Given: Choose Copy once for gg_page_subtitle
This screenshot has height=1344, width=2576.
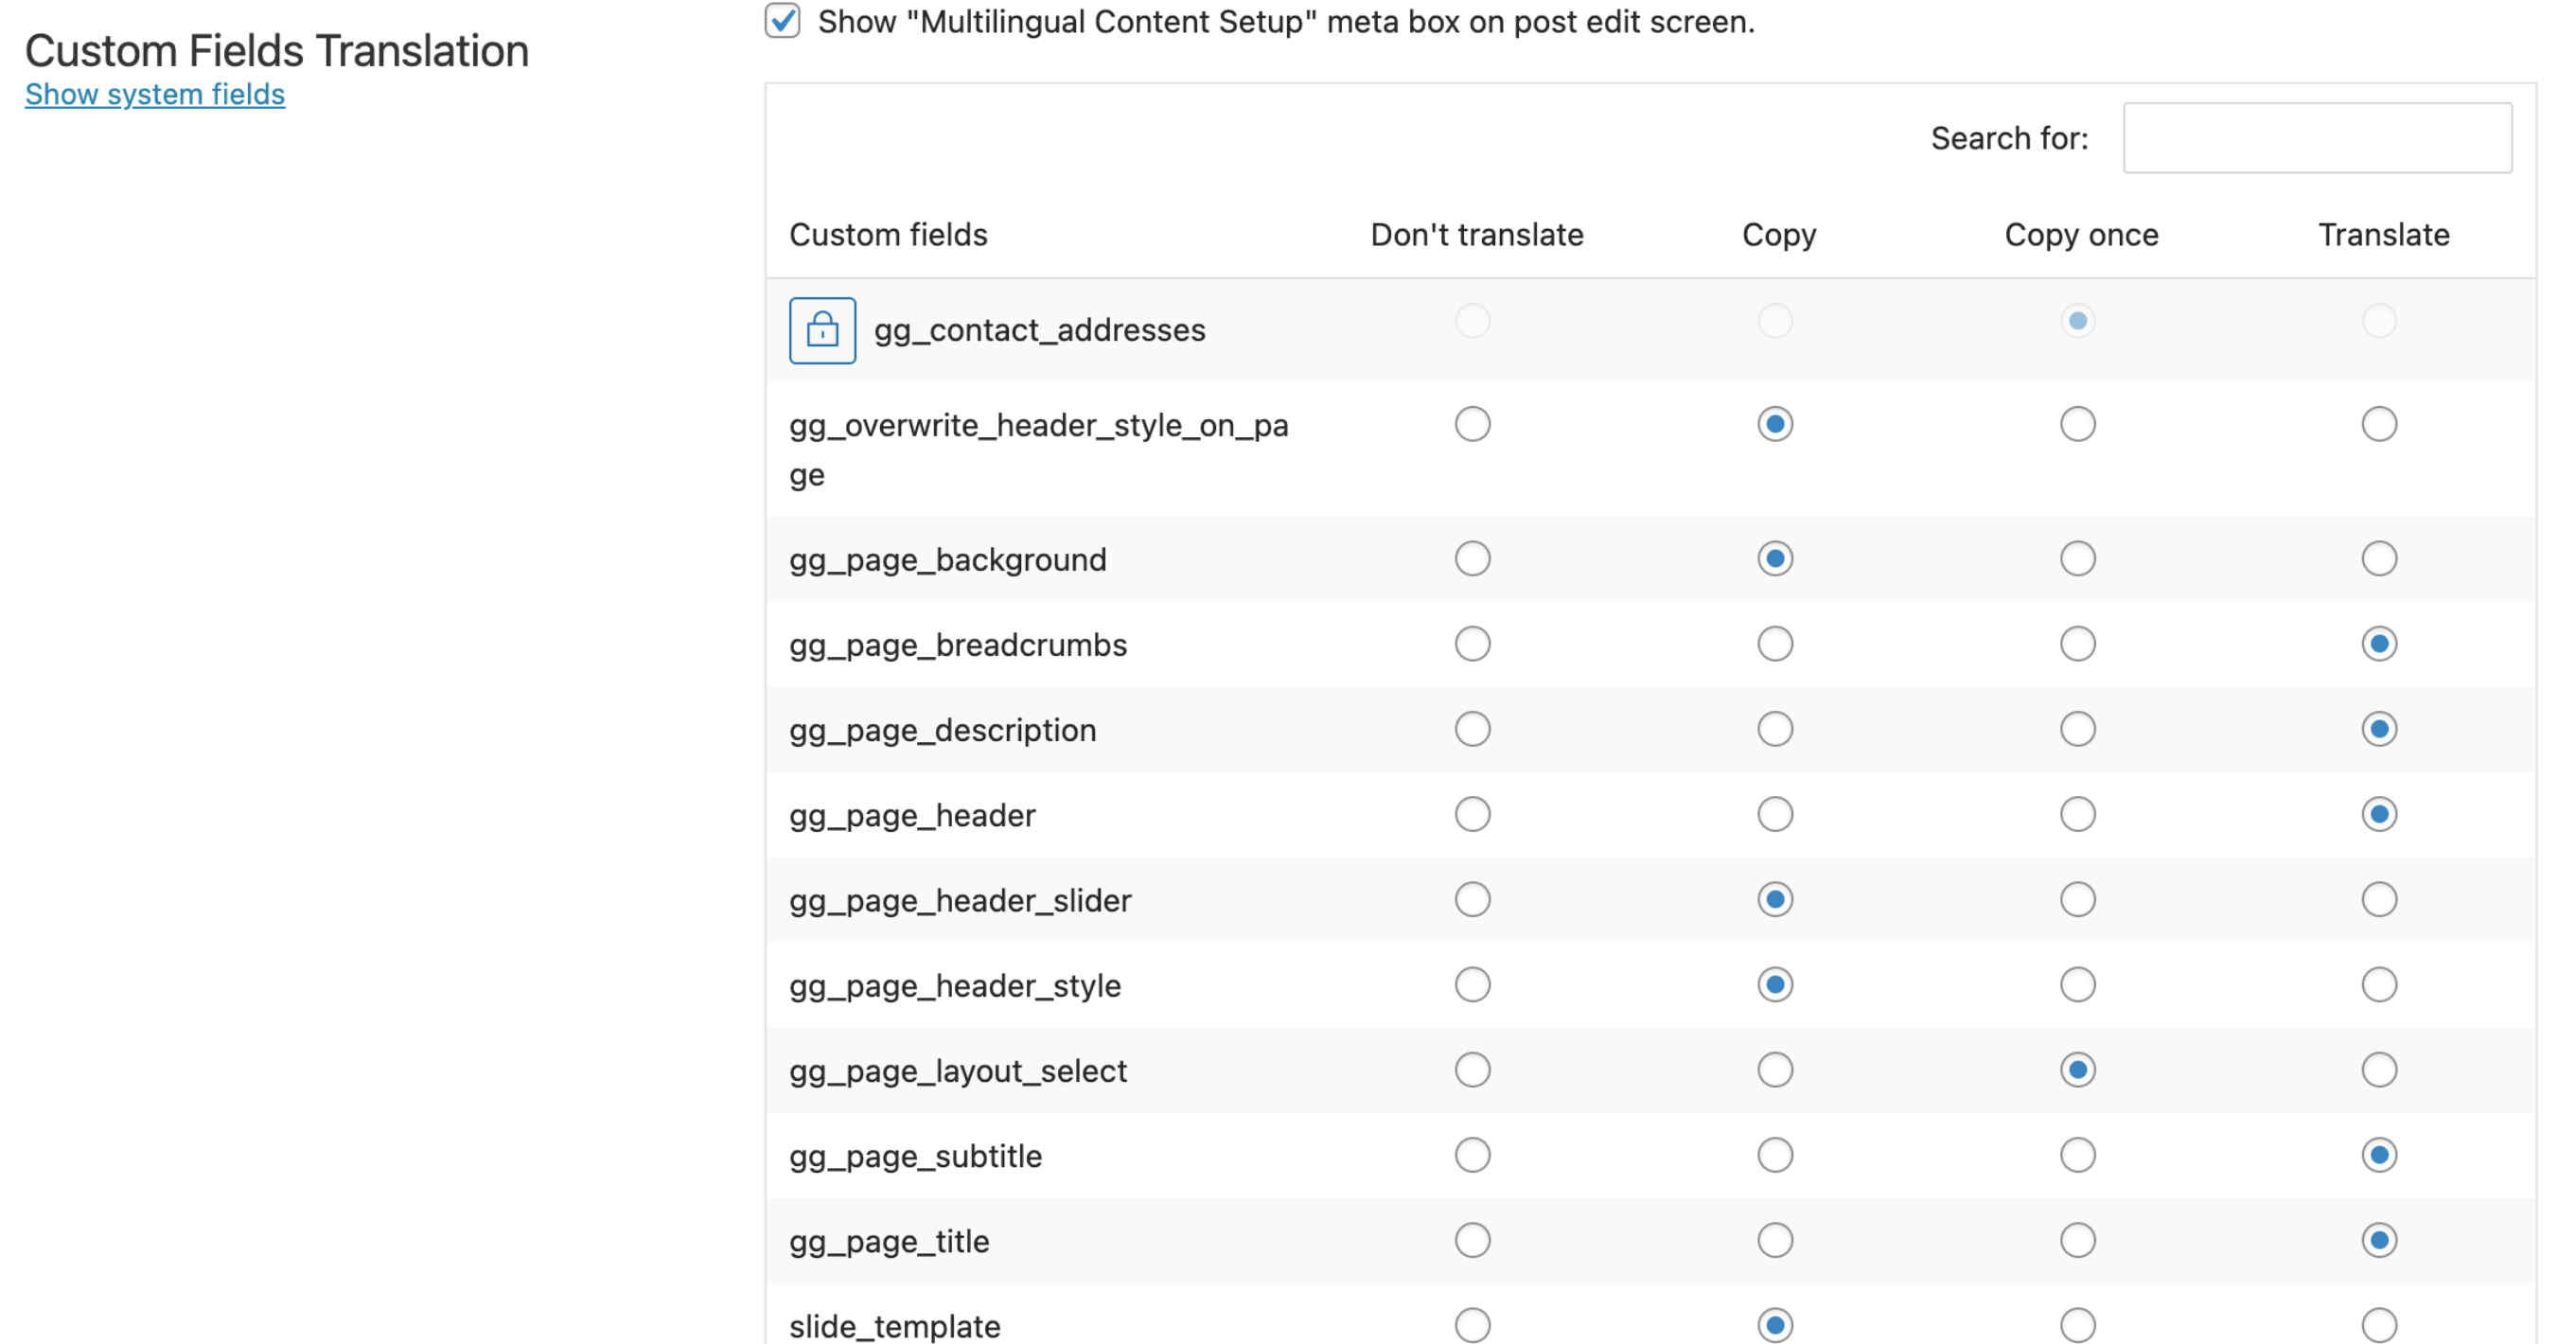Looking at the screenshot, I should (x=2077, y=1155).
